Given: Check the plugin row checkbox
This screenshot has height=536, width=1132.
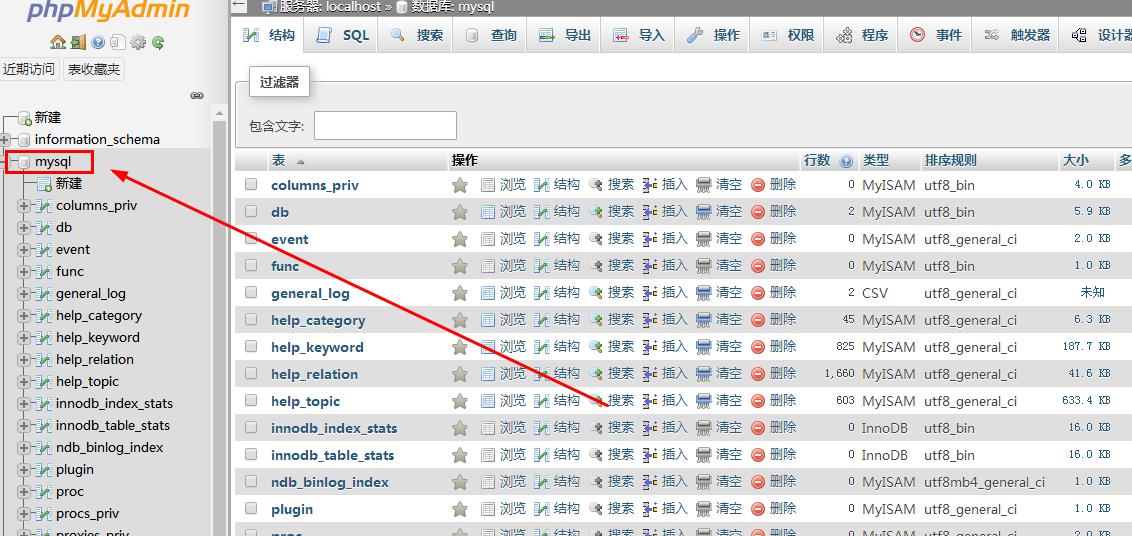Looking at the screenshot, I should (251, 508).
